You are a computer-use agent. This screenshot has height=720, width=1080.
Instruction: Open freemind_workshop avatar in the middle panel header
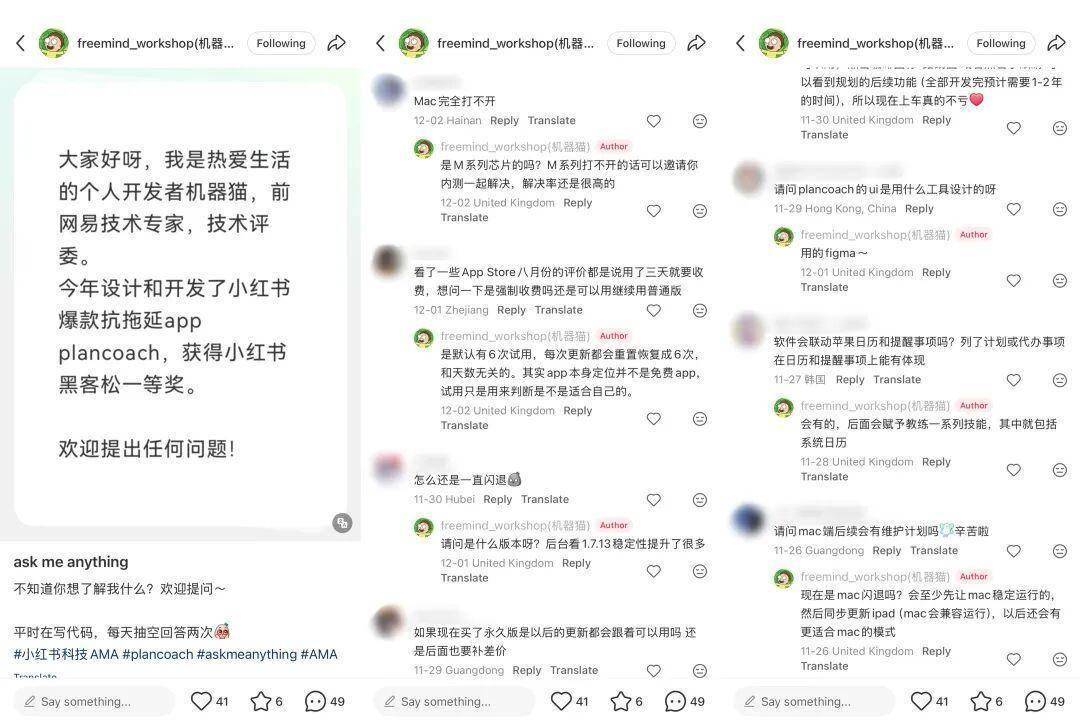413,43
